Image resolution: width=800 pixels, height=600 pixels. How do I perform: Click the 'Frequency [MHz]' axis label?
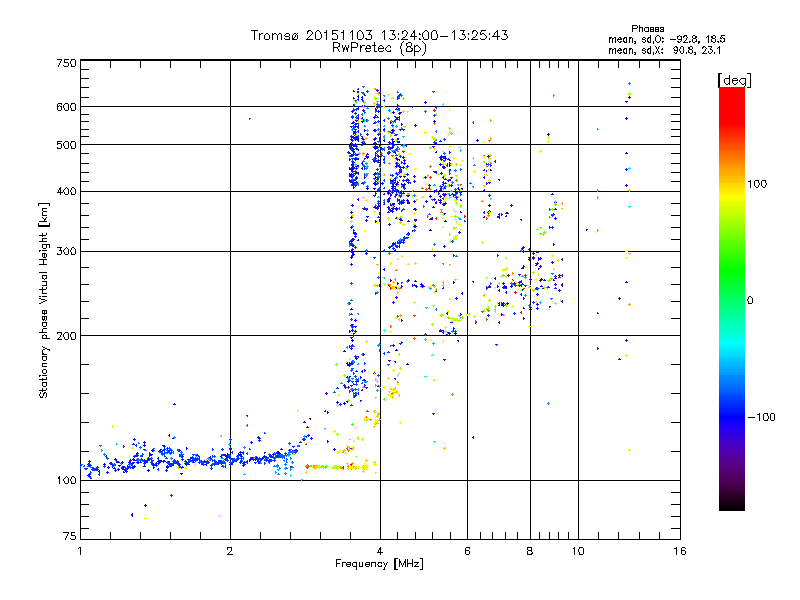[379, 564]
